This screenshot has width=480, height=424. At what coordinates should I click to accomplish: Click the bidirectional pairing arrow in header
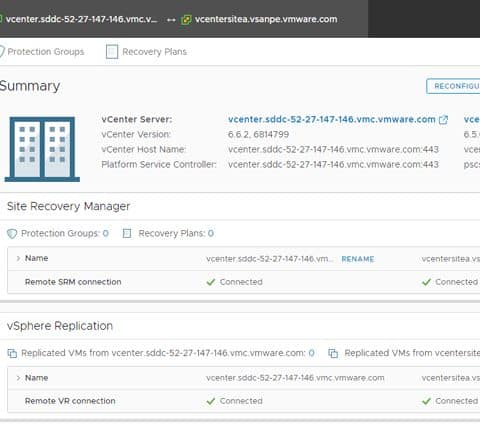tap(171, 20)
